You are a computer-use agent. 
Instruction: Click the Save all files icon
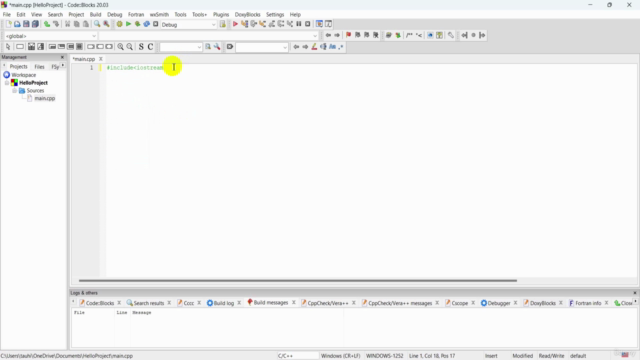(x=36, y=24)
